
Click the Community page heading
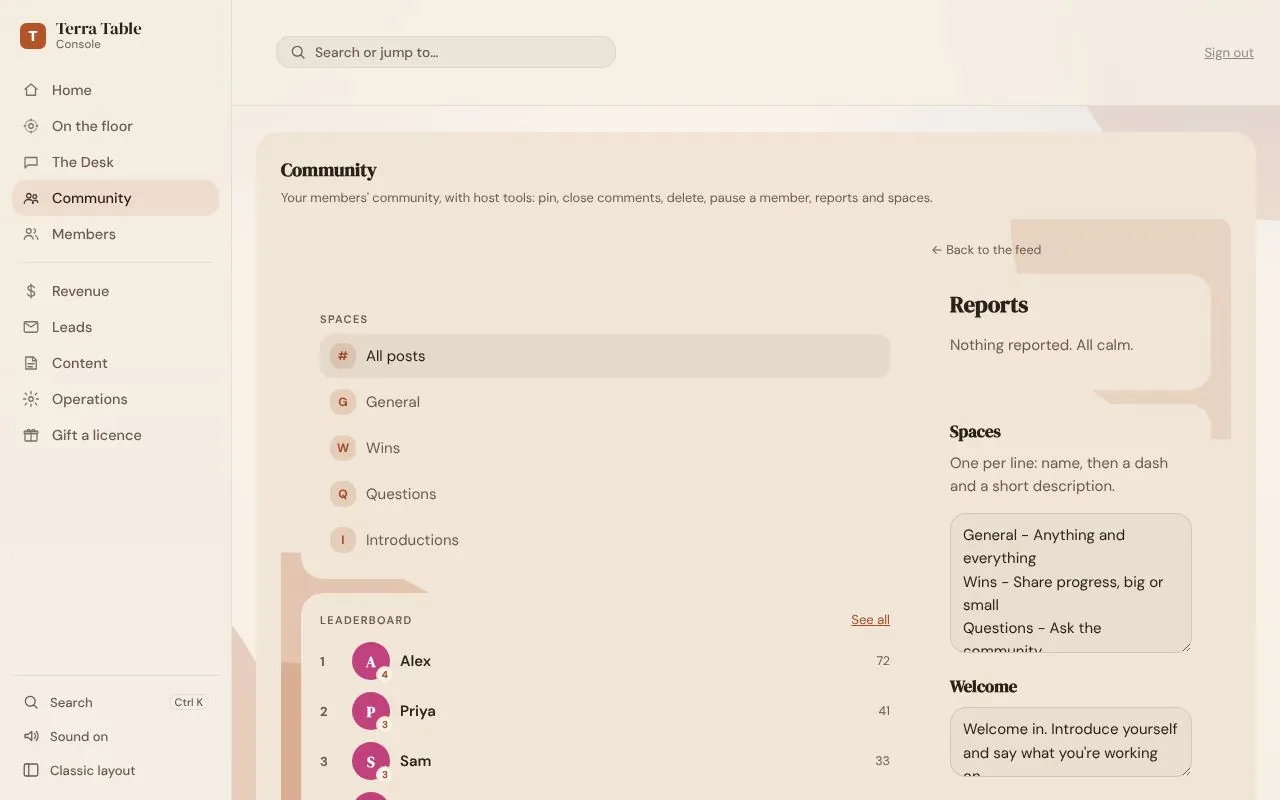[x=328, y=170]
